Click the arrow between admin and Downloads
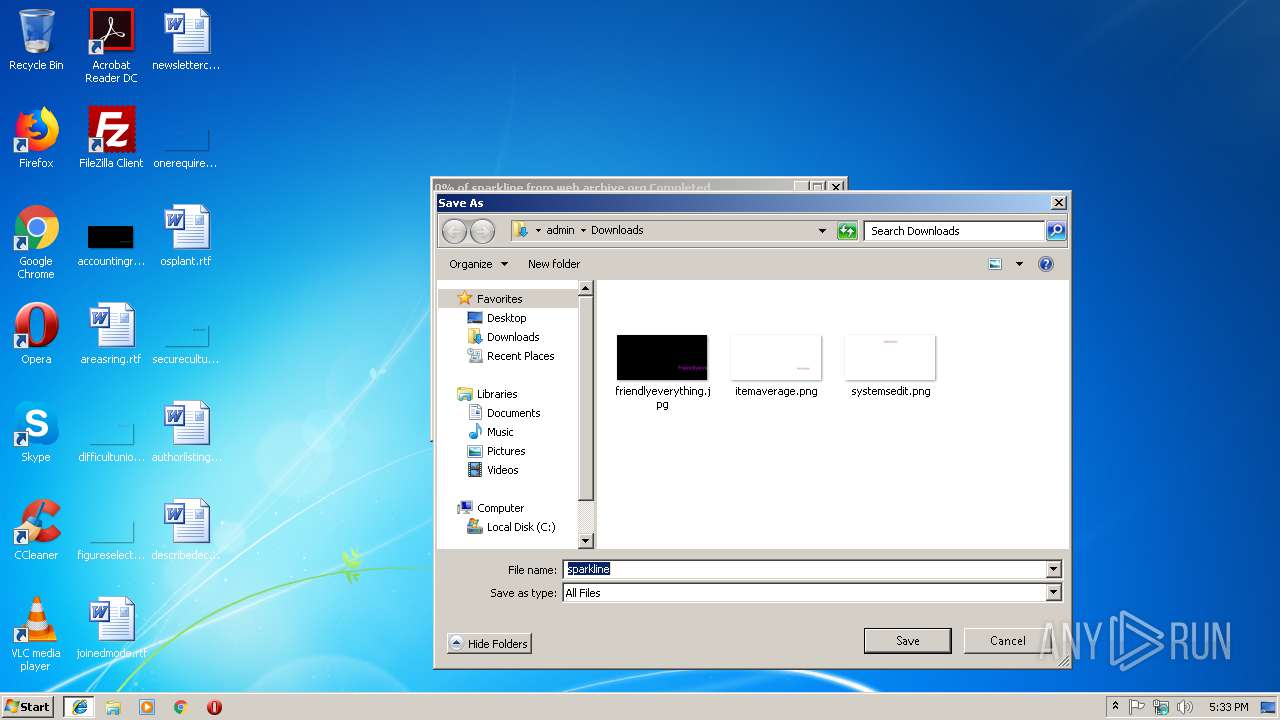This screenshot has width=1280, height=720. click(583, 231)
